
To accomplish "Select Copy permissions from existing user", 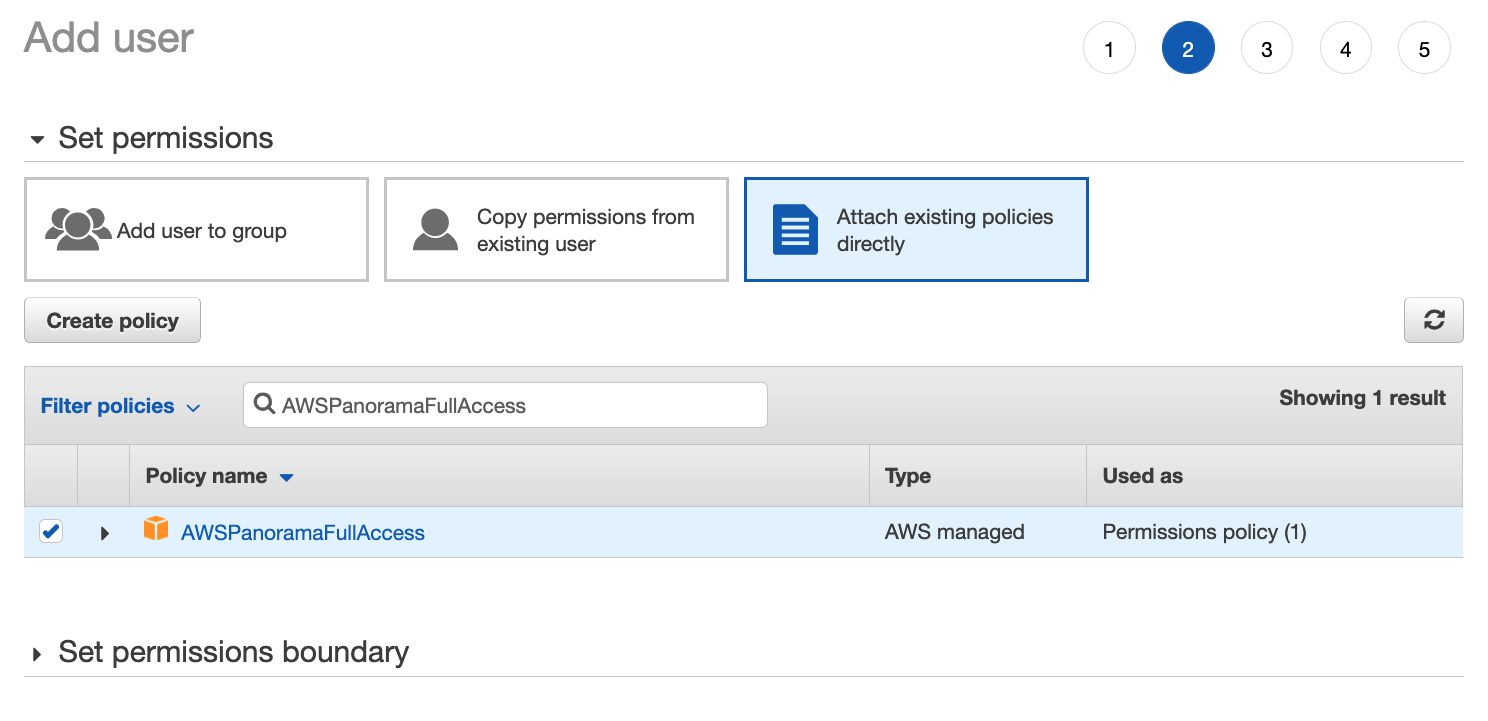I will pos(556,230).
